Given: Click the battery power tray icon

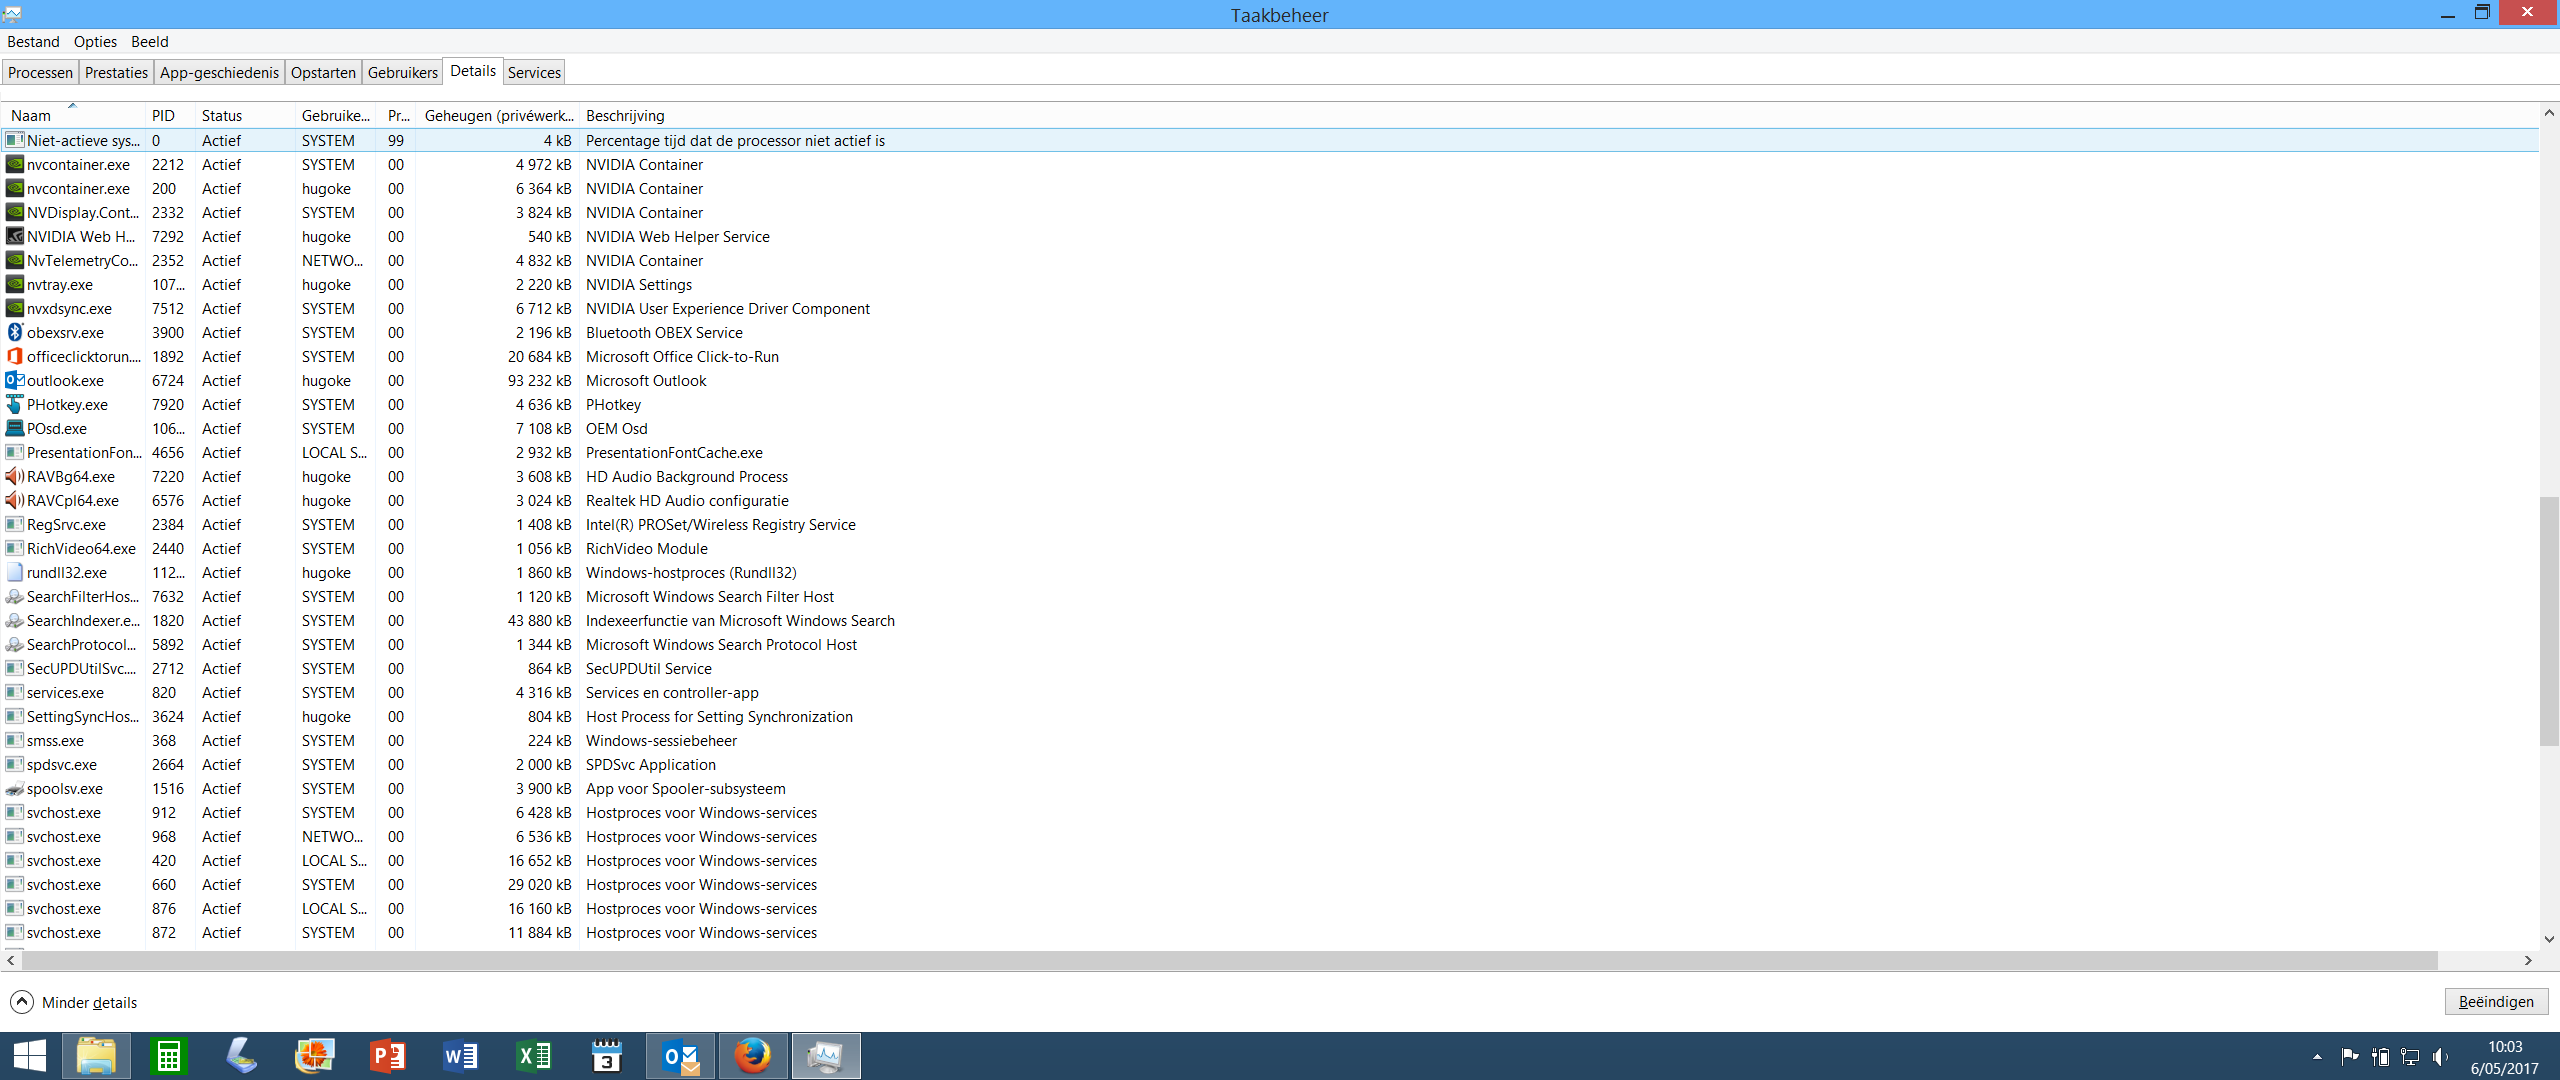Looking at the screenshot, I should click(2380, 1056).
